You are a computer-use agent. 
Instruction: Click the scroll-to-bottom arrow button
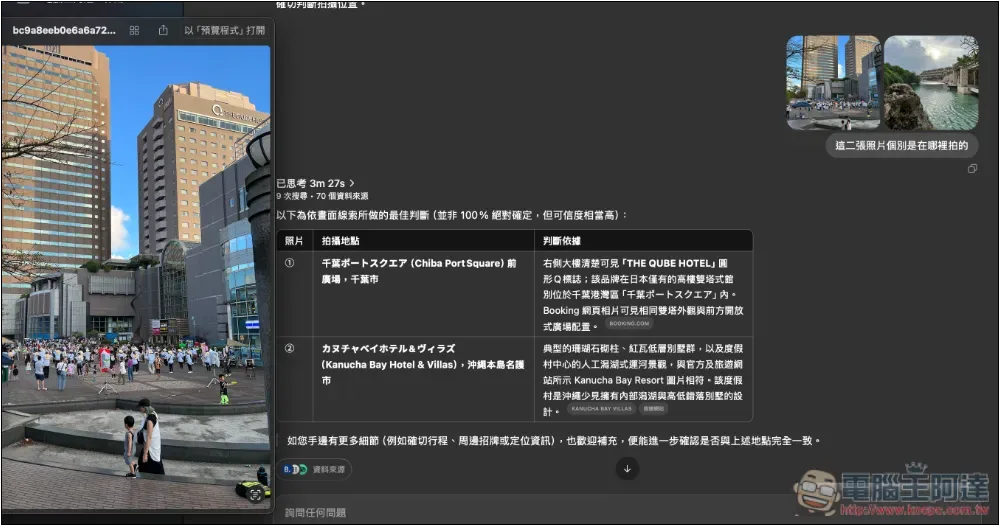coord(627,468)
